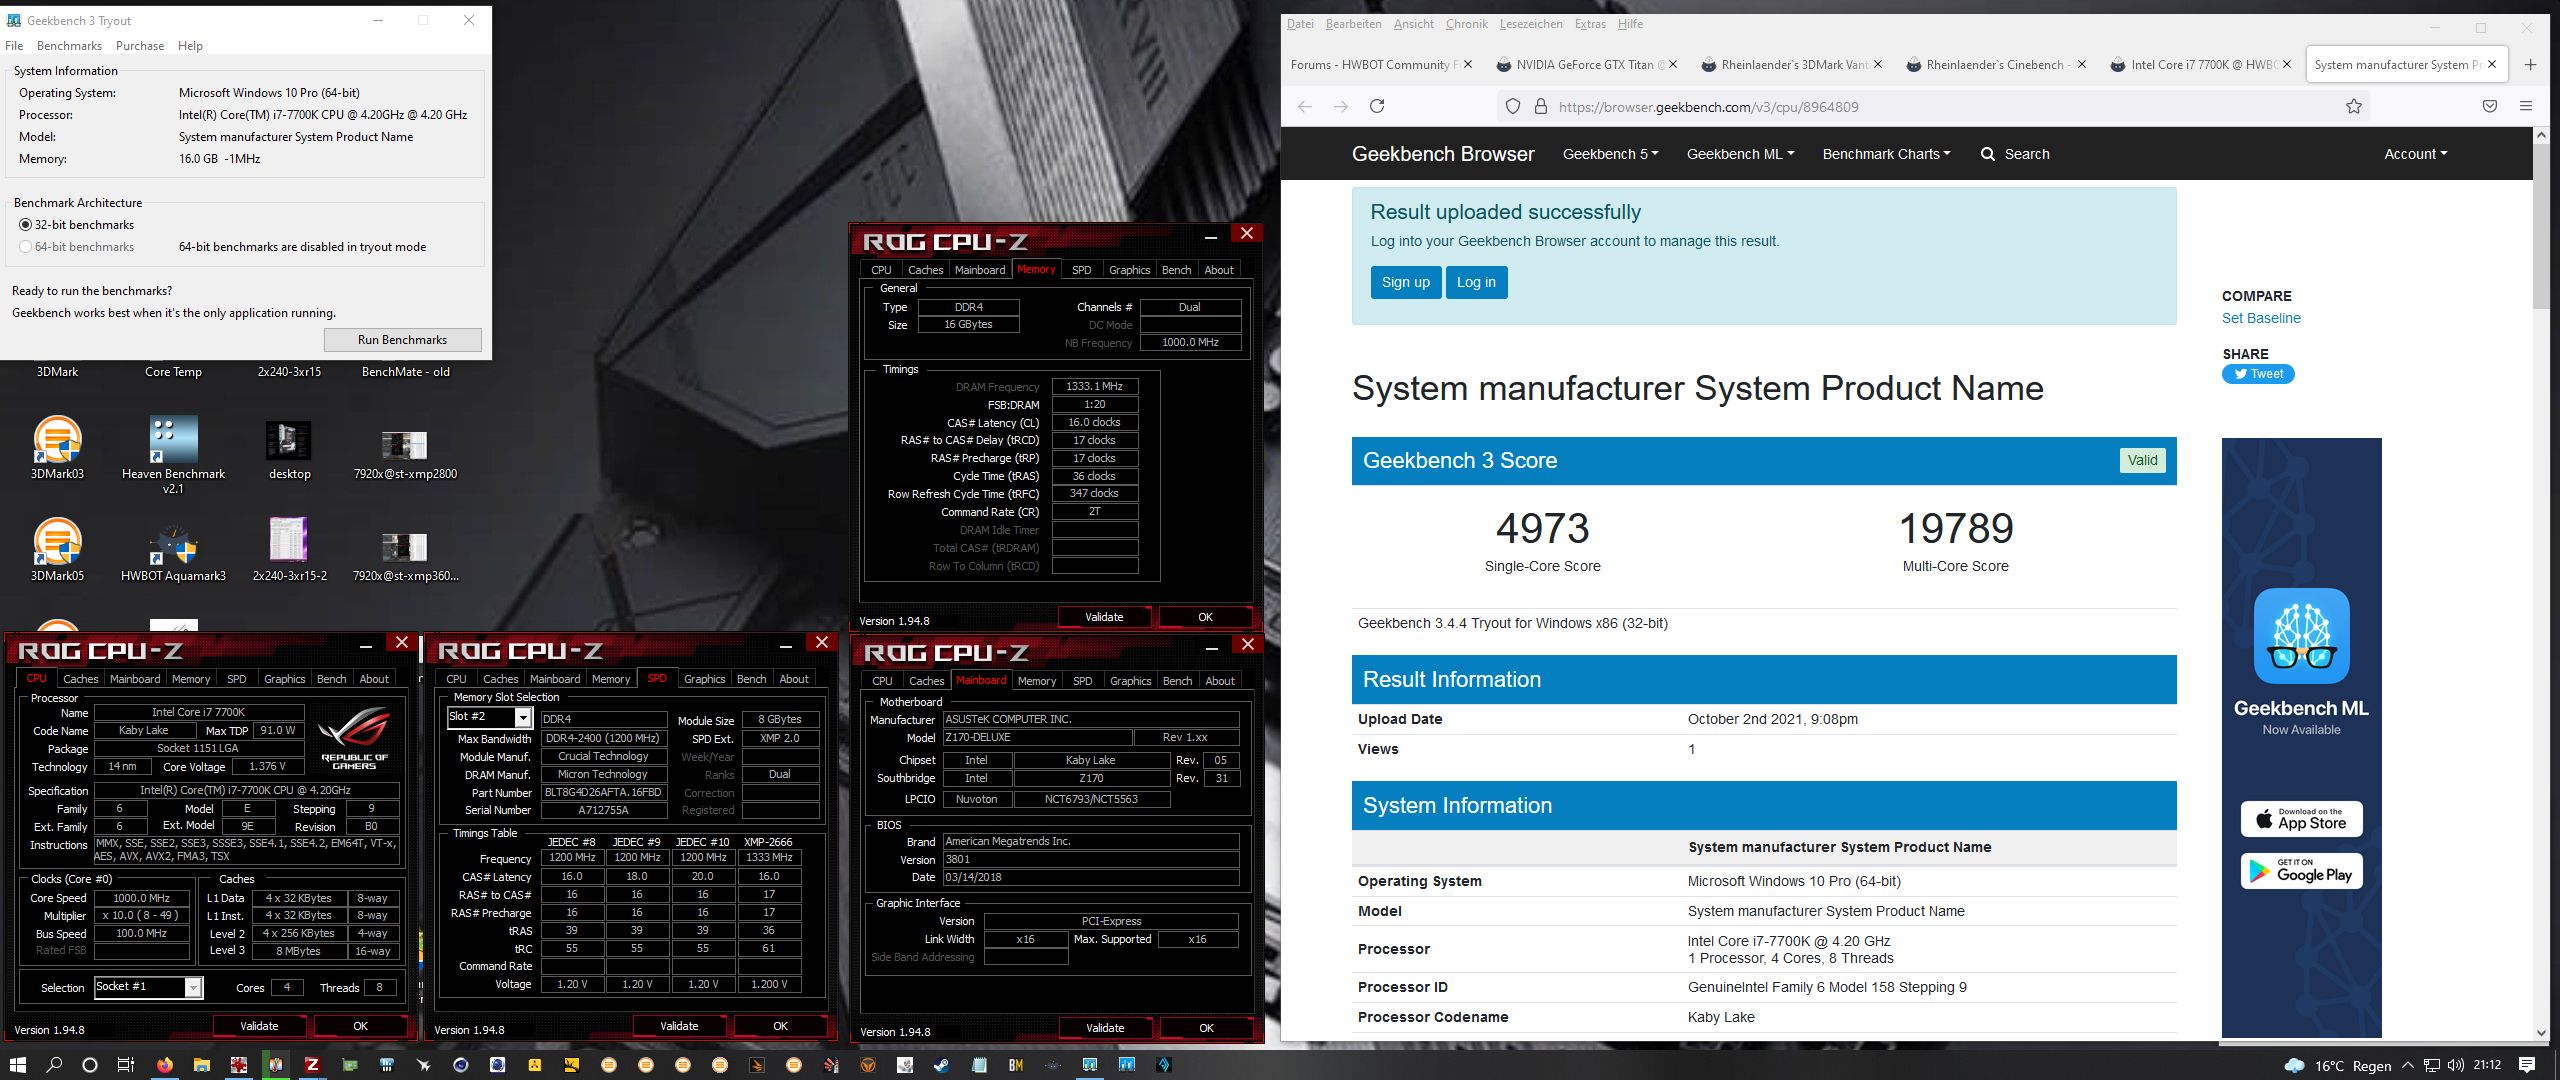The height and width of the screenshot is (1080, 2560).
Task: Open tracking protection shield panel
Action: [1513, 106]
